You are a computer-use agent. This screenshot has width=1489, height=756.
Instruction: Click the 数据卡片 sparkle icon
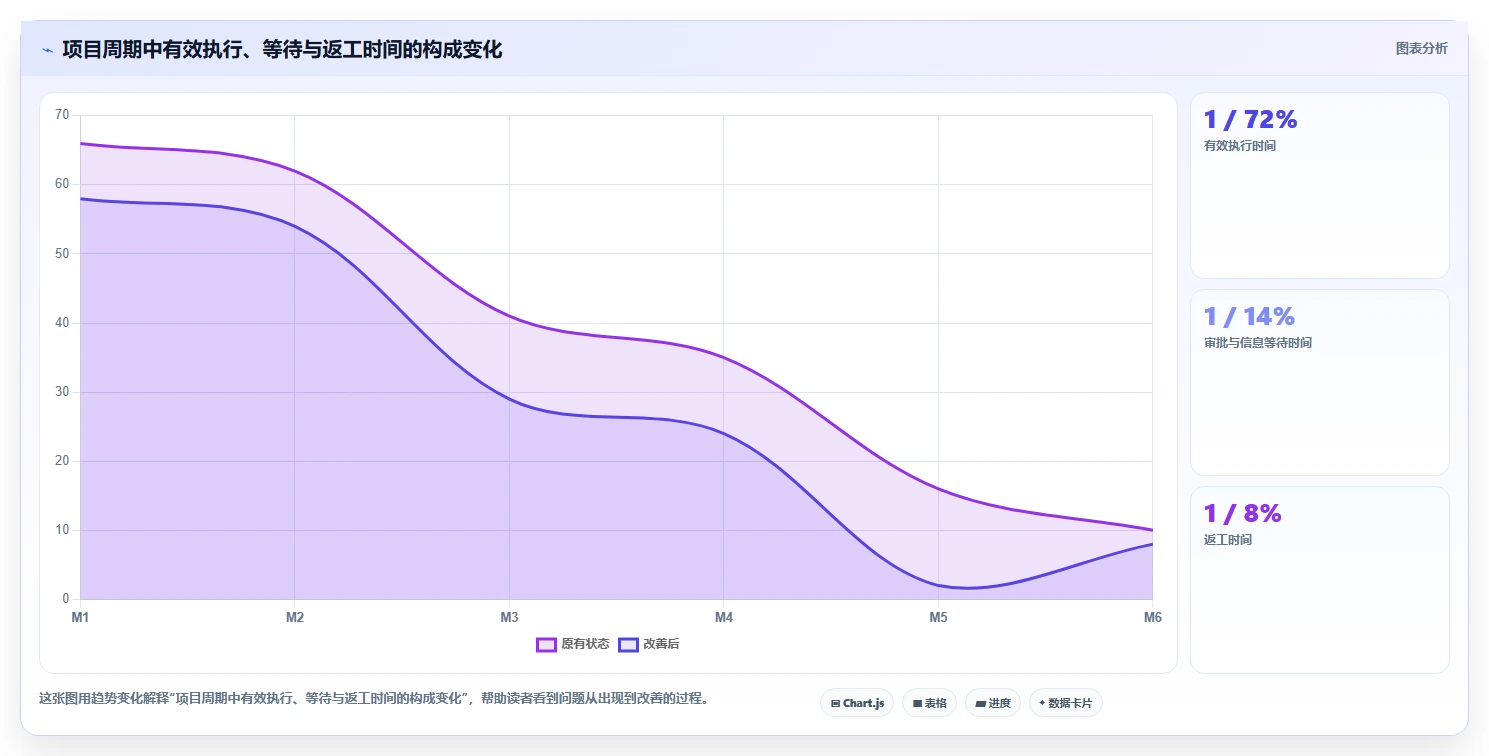(1042, 703)
